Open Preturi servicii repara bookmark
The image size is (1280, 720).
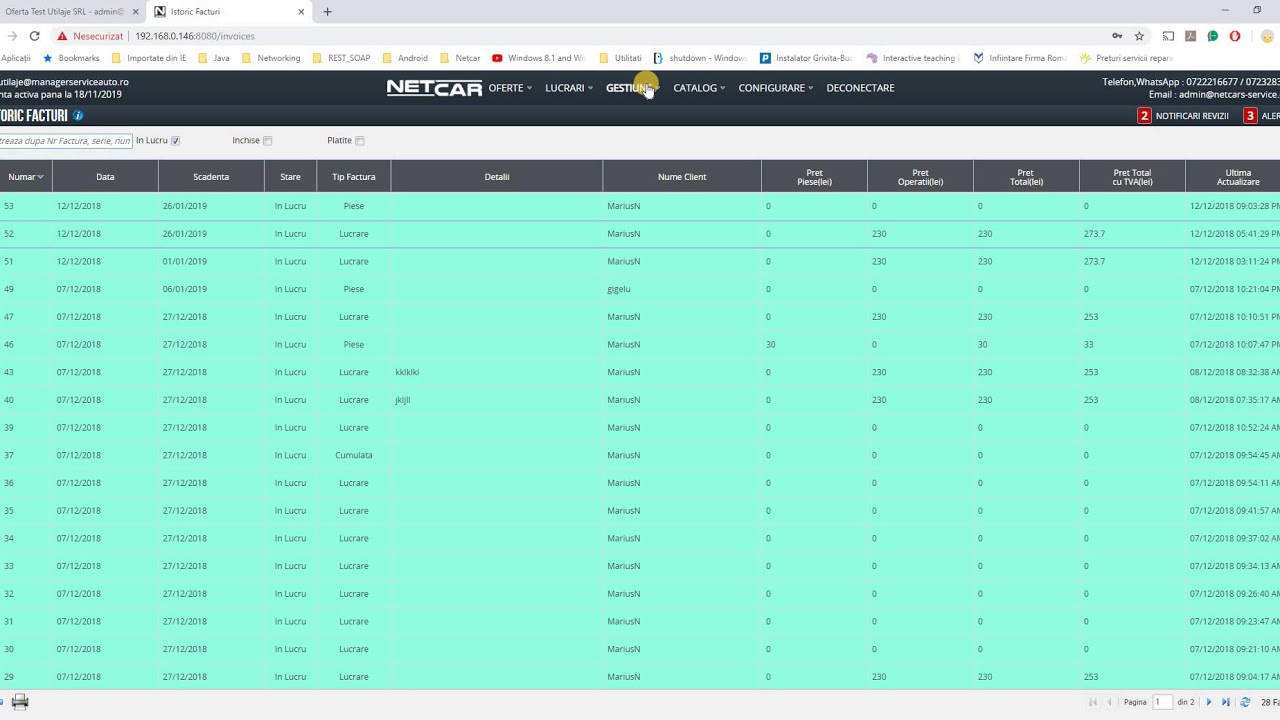(x=1127, y=58)
